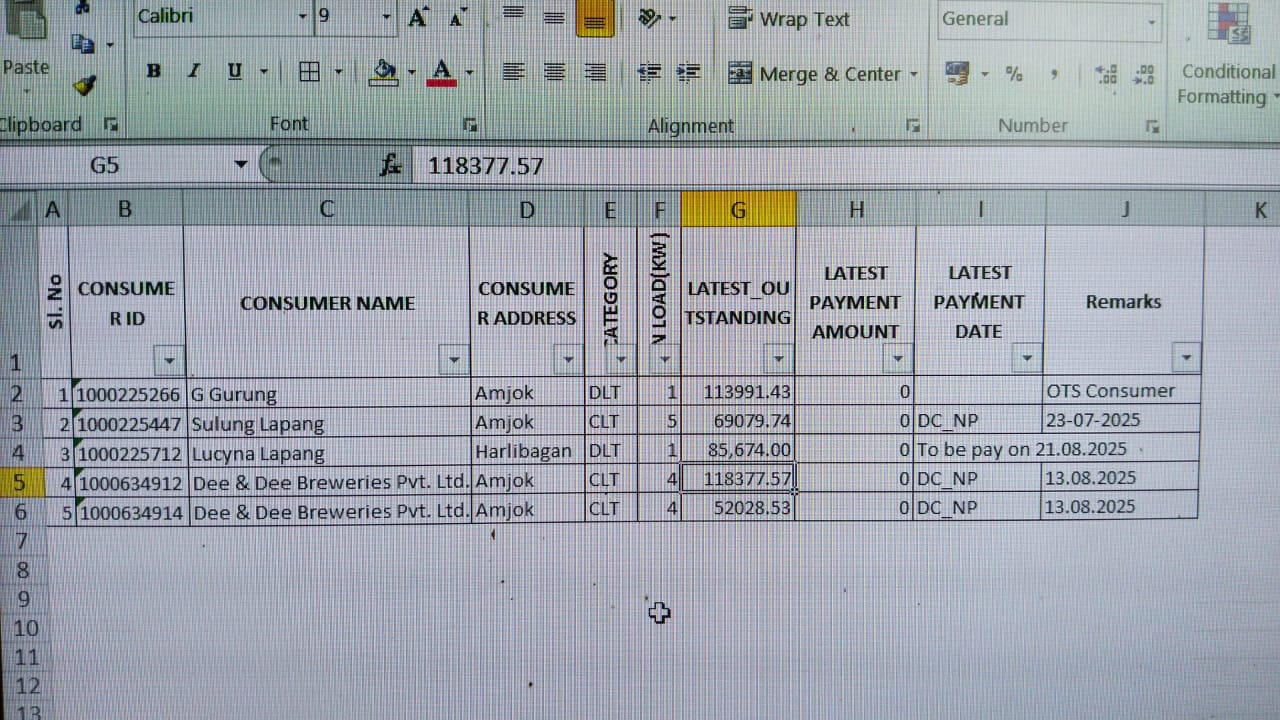The image size is (1280, 720).
Task: Apply the red Font Color
Action: (x=441, y=71)
